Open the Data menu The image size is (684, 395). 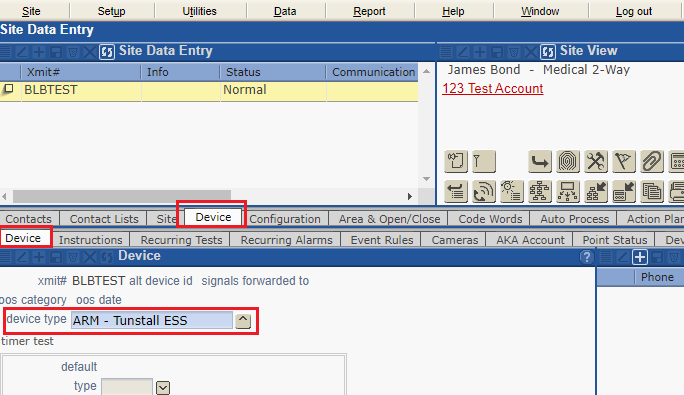[285, 11]
